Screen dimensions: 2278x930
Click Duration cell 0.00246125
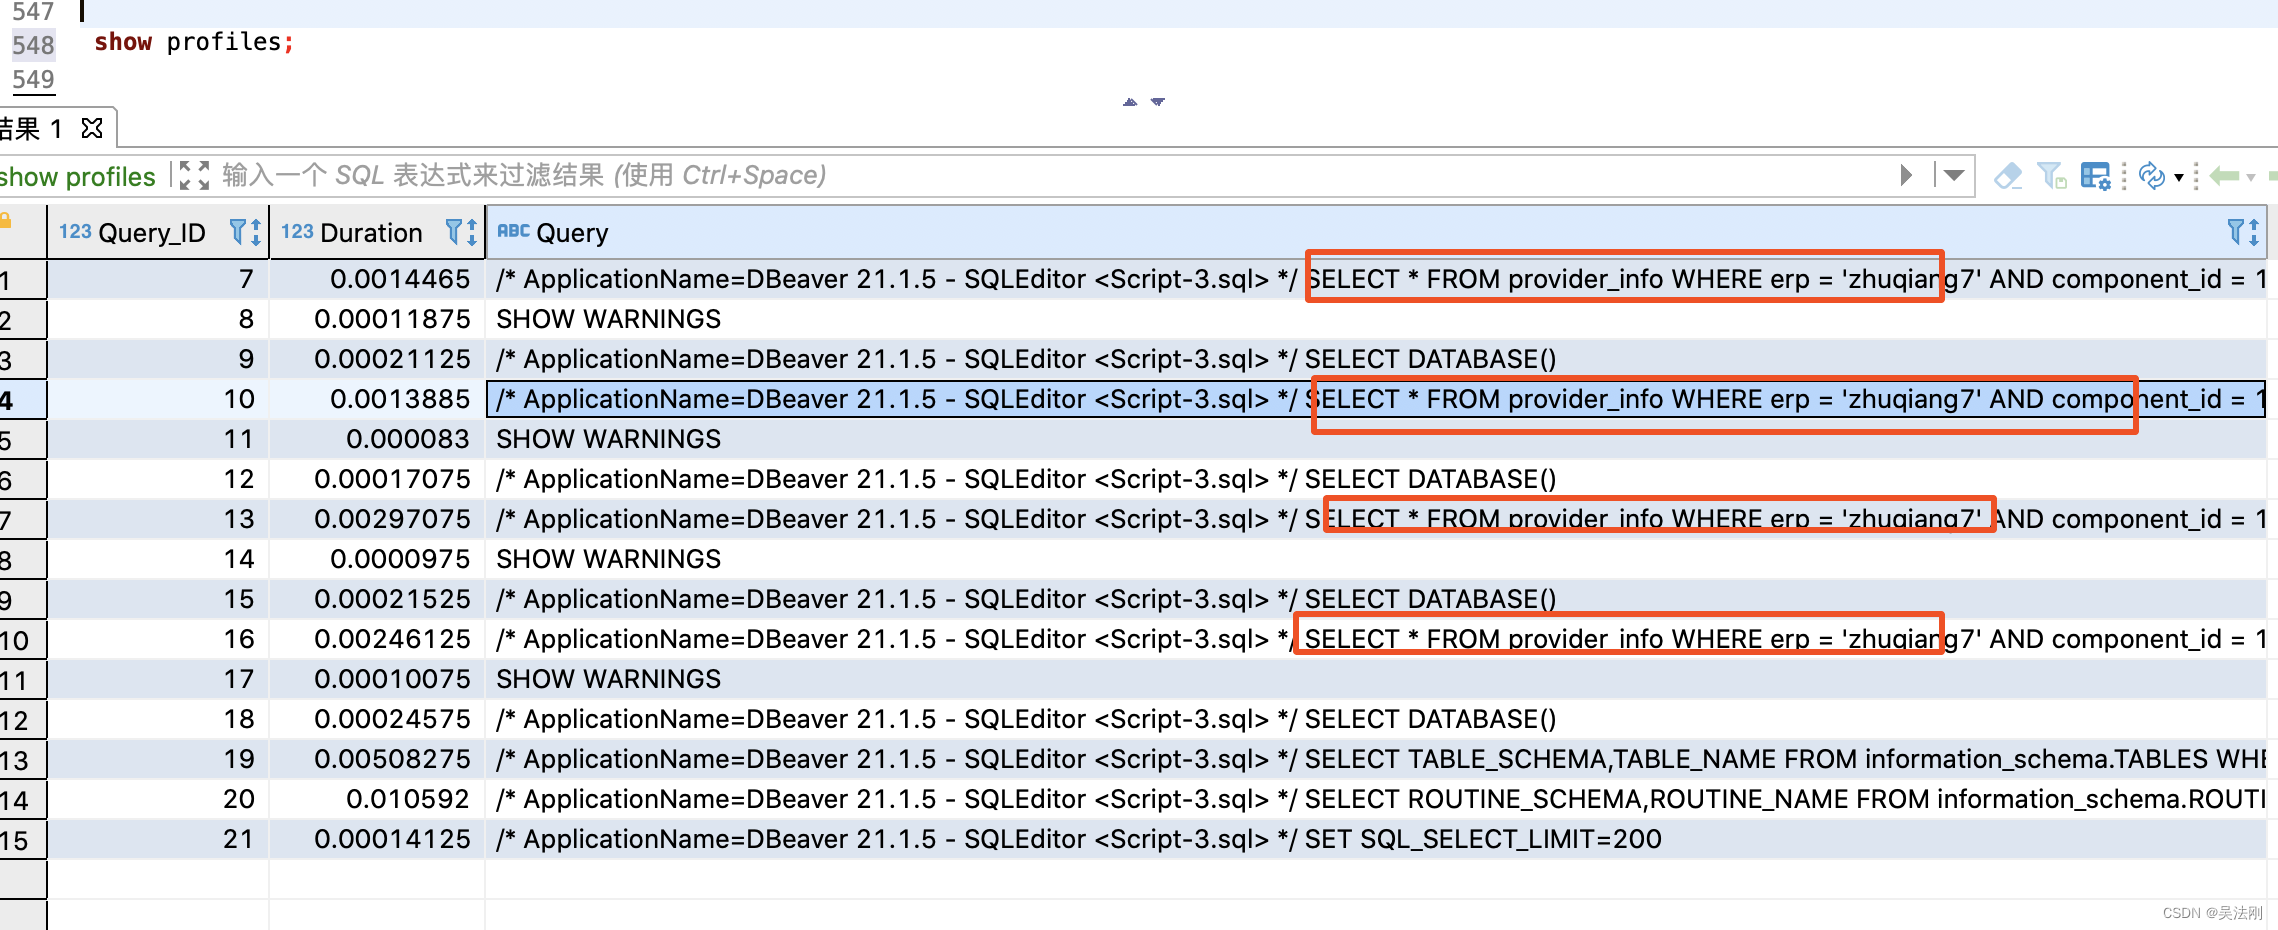(x=377, y=639)
